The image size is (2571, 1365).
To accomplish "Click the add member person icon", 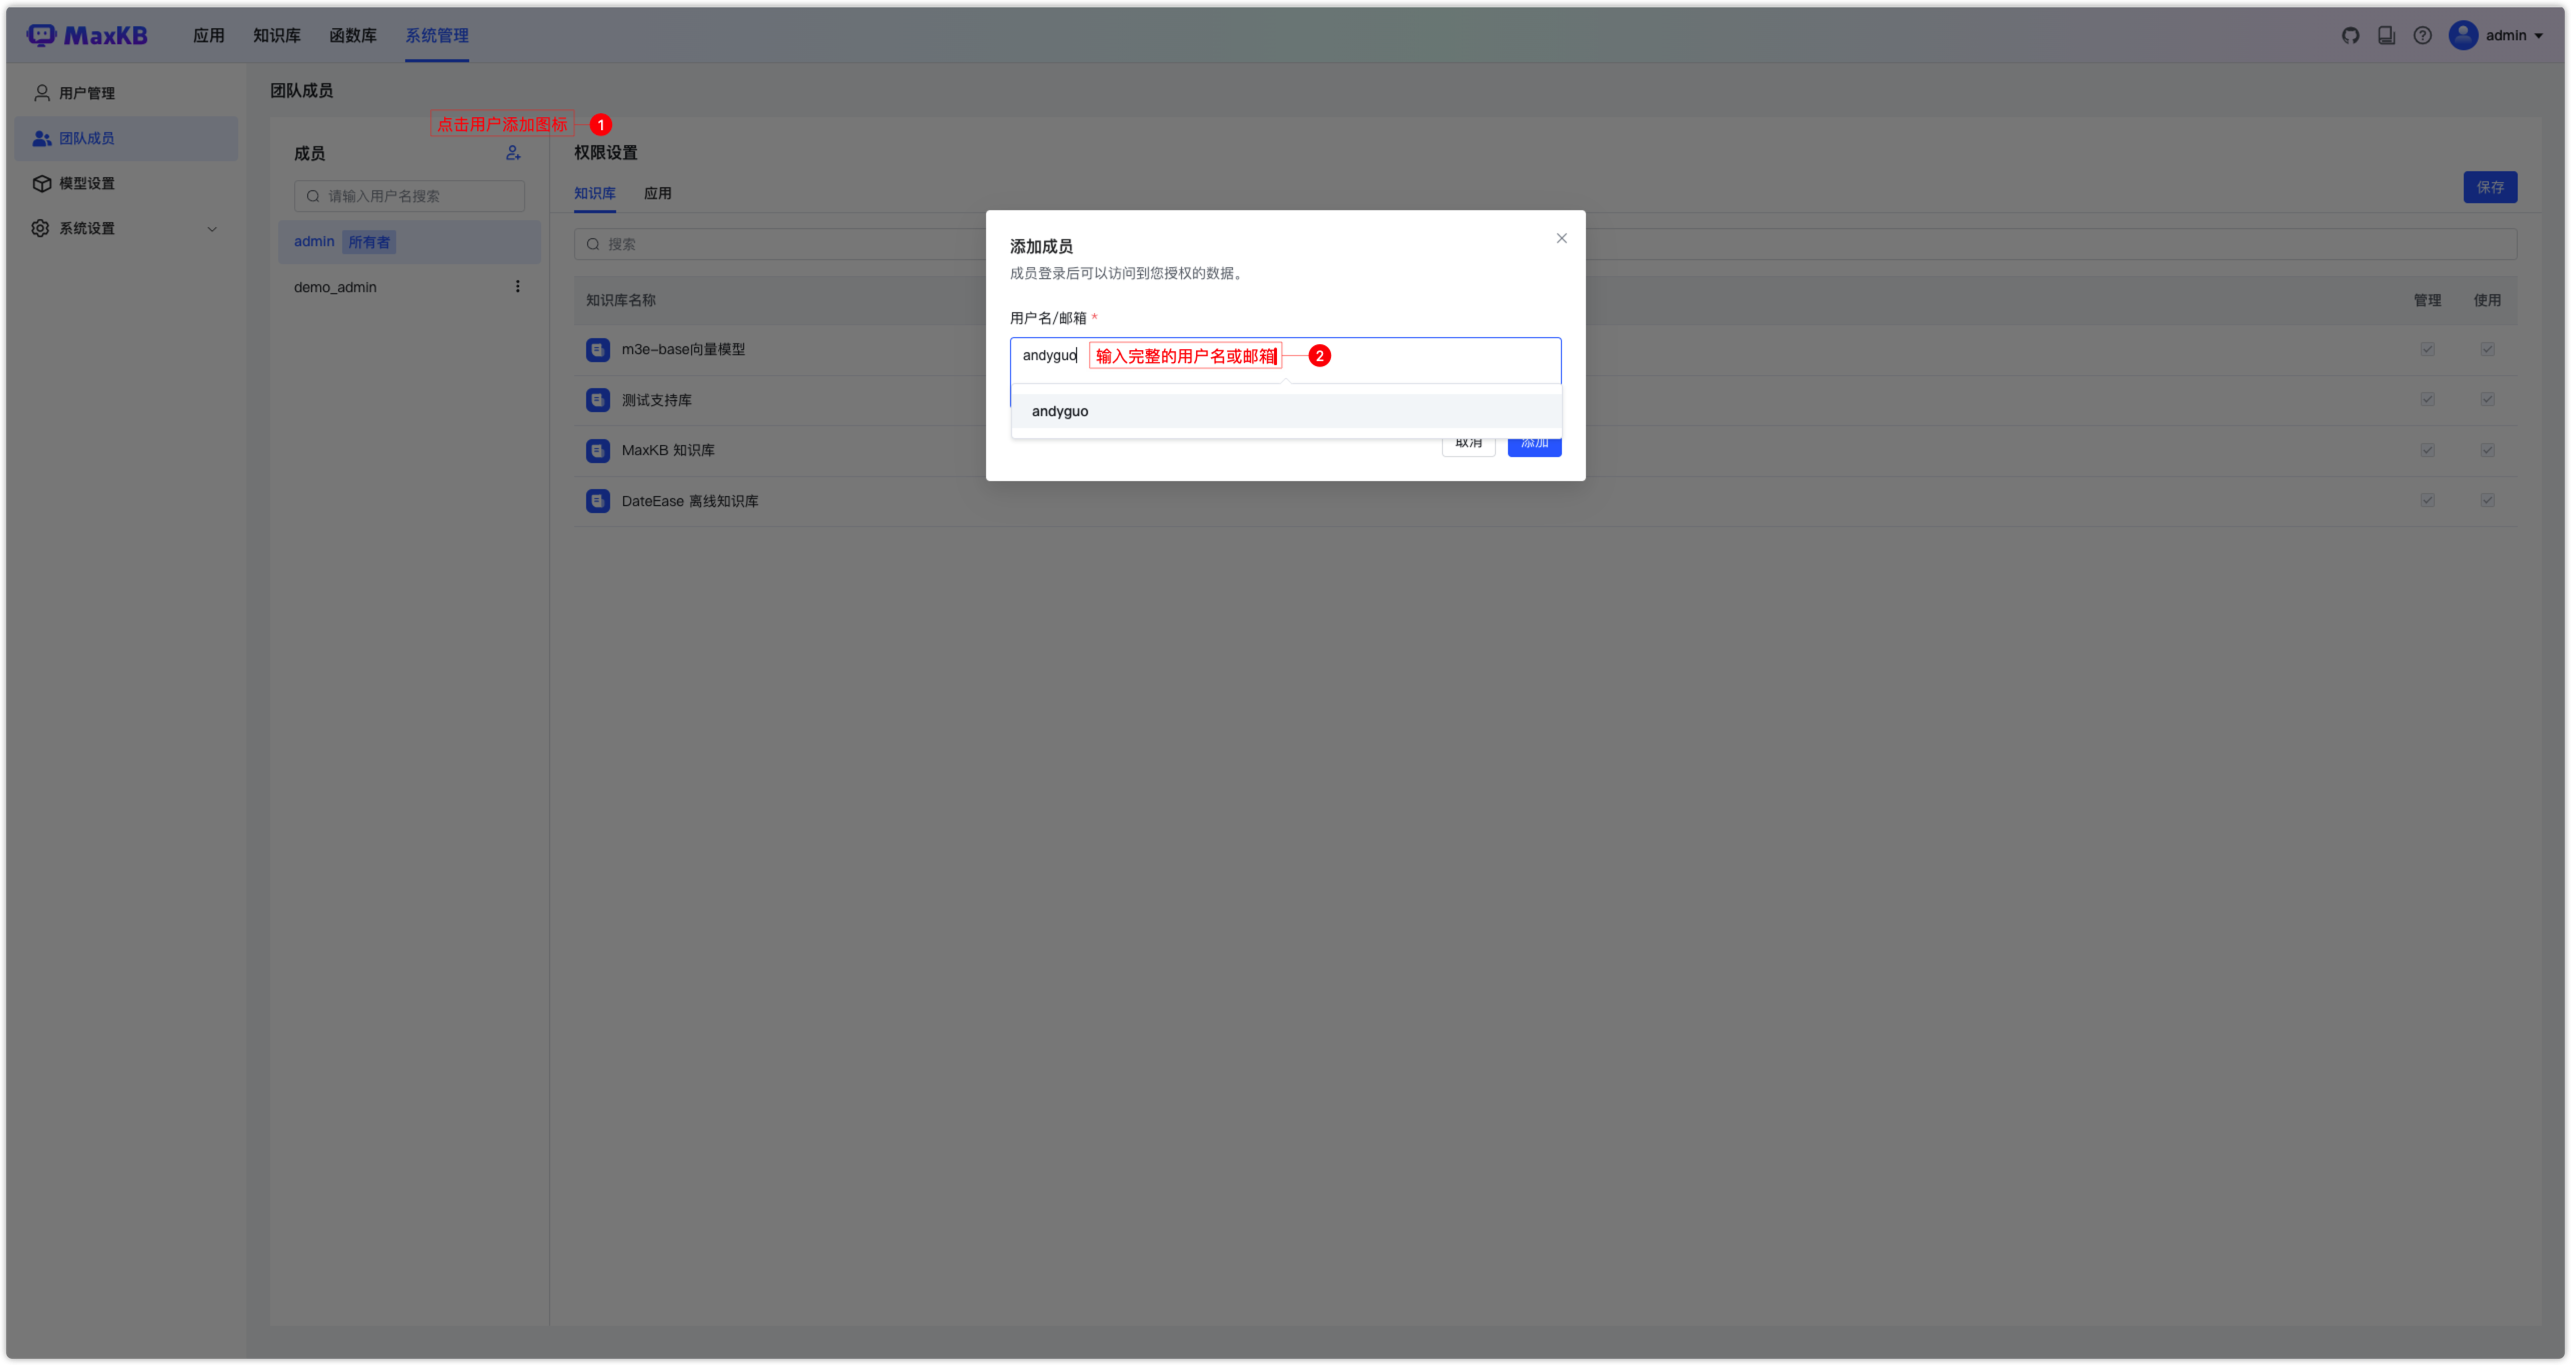I will tap(513, 153).
